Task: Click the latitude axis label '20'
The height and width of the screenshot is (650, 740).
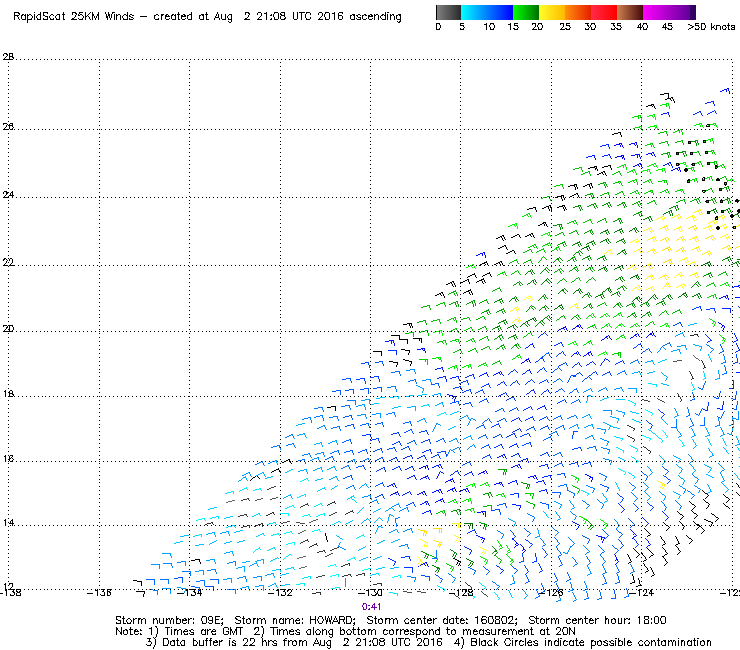Action: (8, 329)
